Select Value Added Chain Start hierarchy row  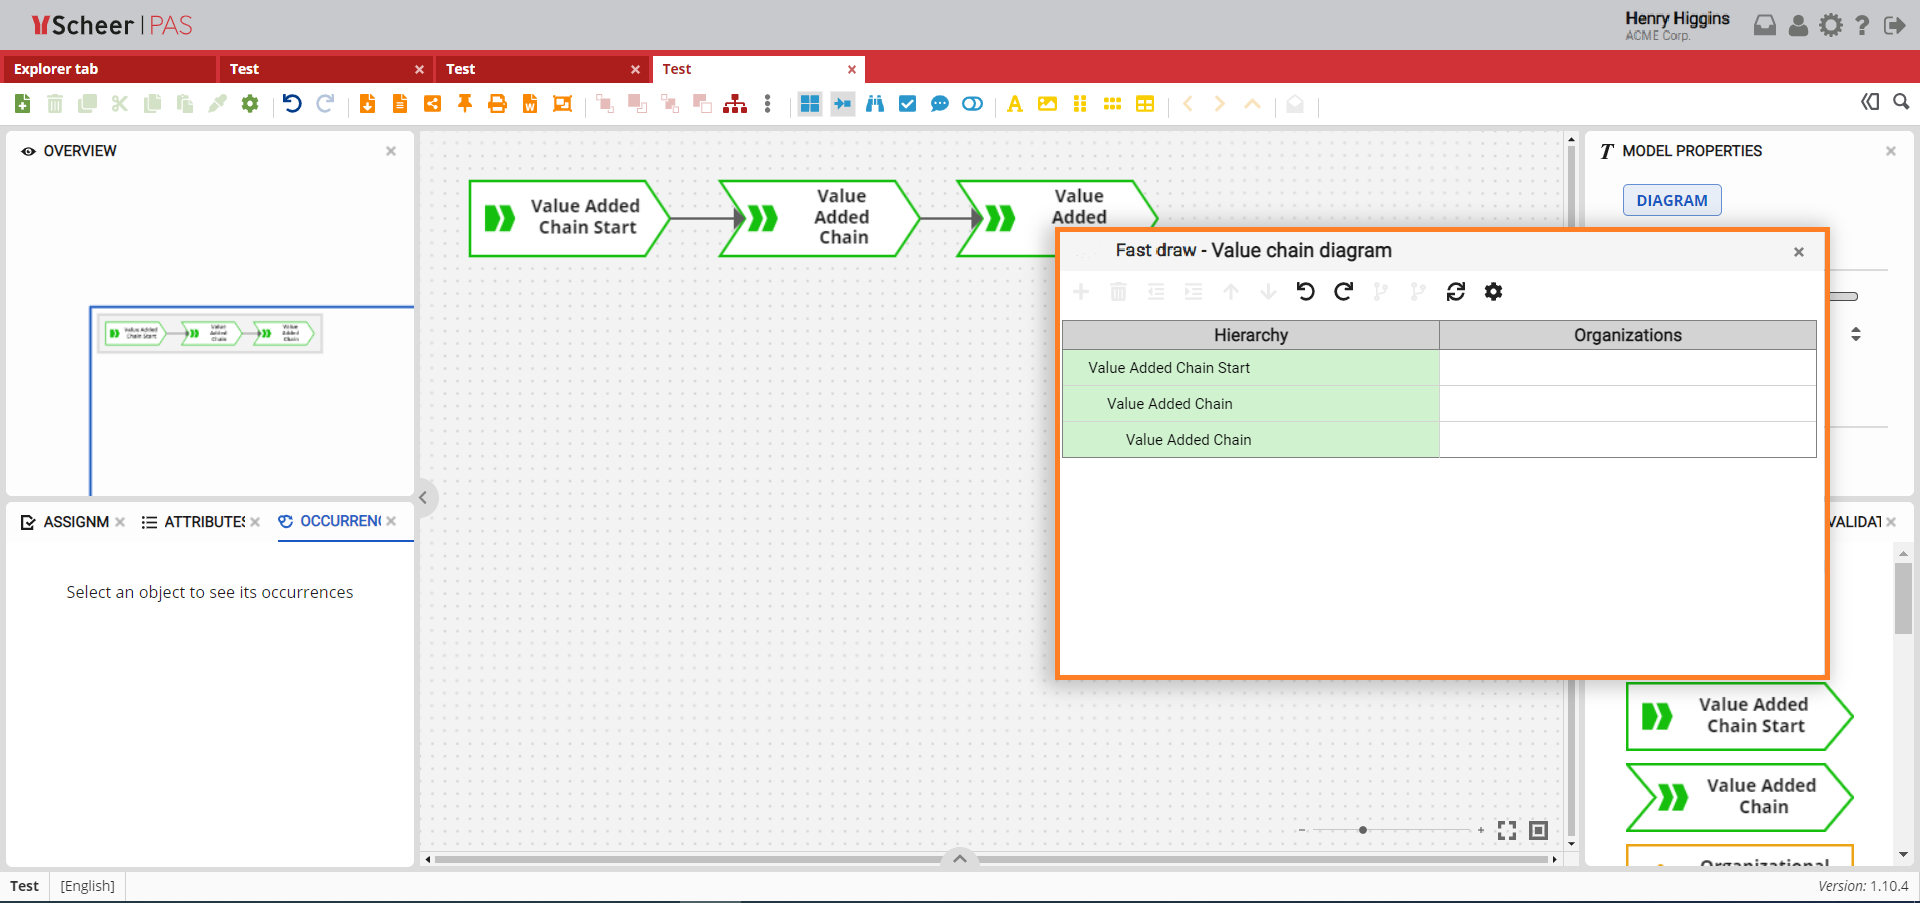[1250, 368]
